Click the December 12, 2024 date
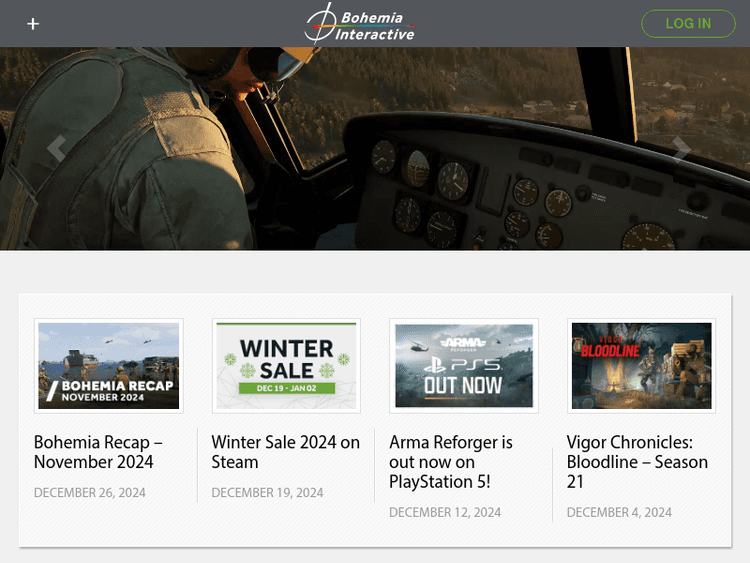 point(445,512)
